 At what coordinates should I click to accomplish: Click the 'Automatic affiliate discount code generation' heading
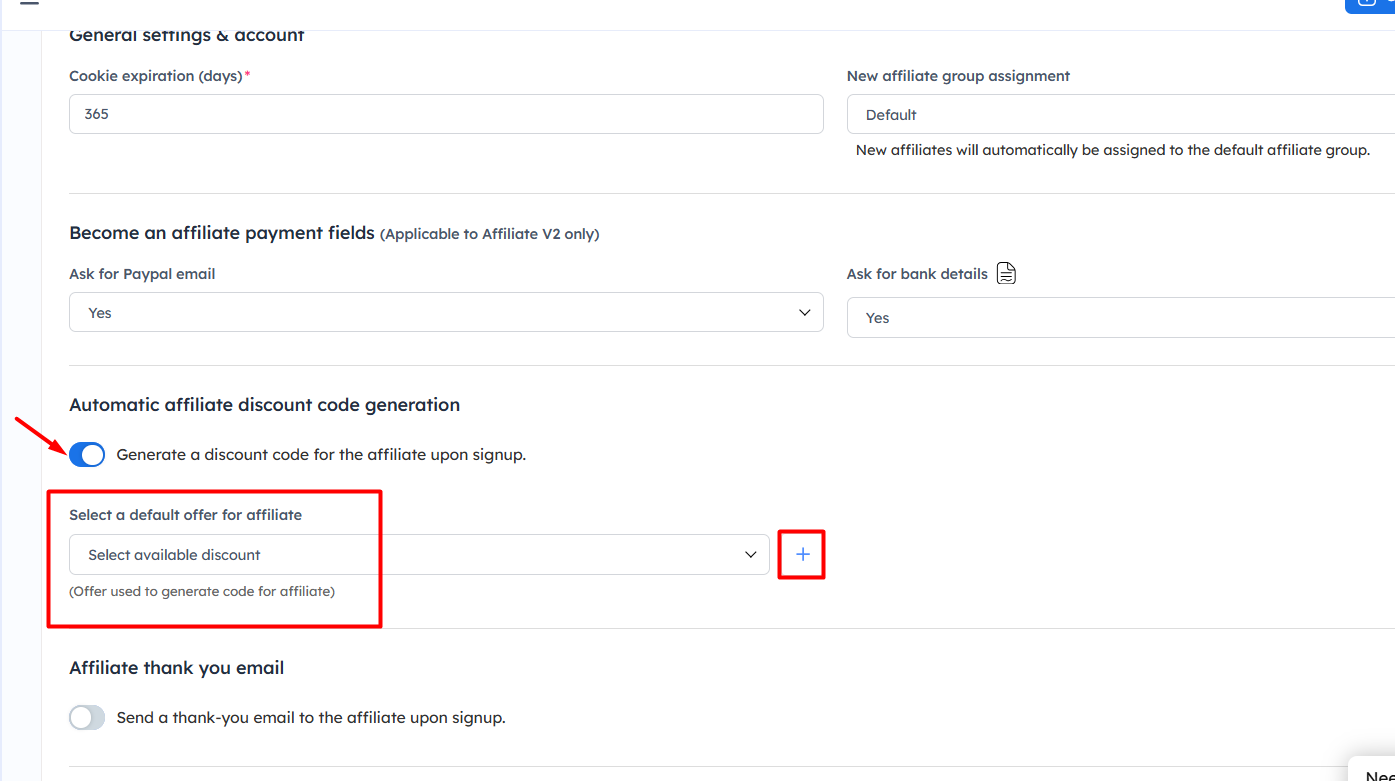click(x=264, y=405)
